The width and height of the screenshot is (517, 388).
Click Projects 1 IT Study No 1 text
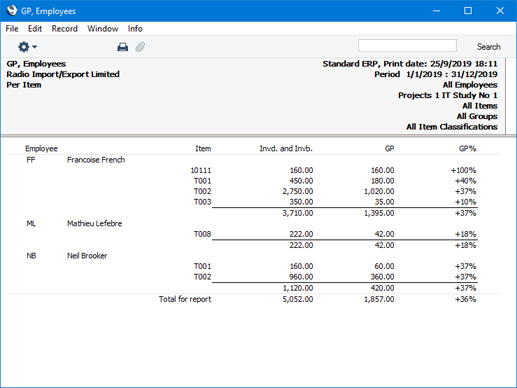448,95
